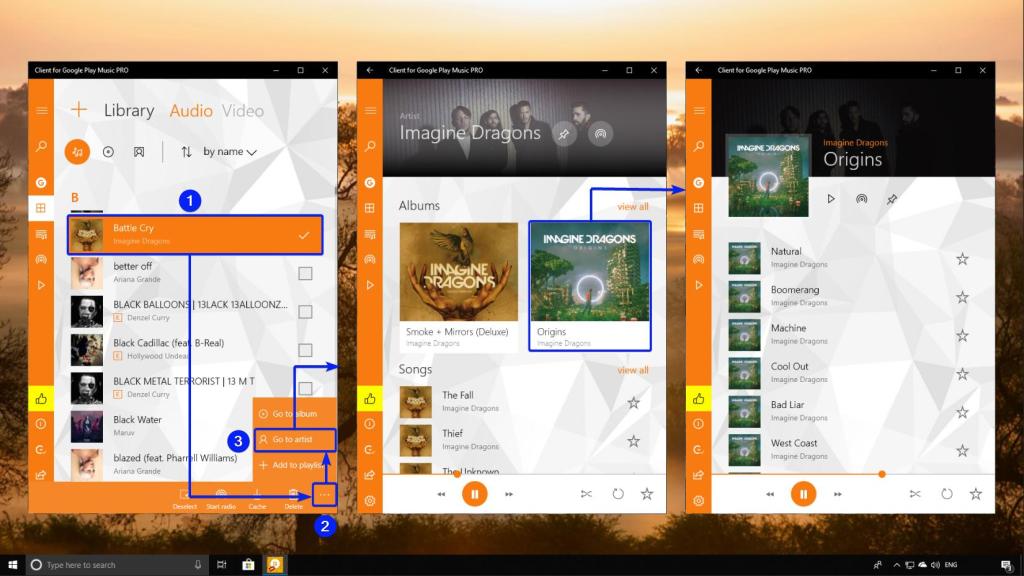The height and width of the screenshot is (576, 1024).
Task: Check the box for the song better off
Action: pos(305,274)
